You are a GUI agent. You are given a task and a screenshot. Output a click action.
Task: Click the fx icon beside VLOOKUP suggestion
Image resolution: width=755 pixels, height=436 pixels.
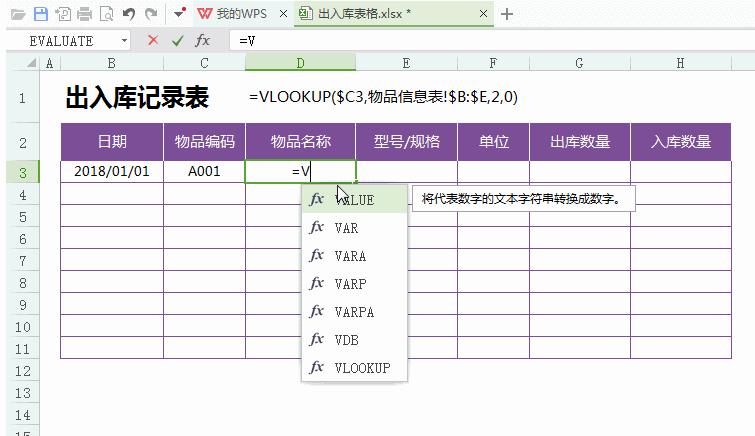tap(316, 367)
